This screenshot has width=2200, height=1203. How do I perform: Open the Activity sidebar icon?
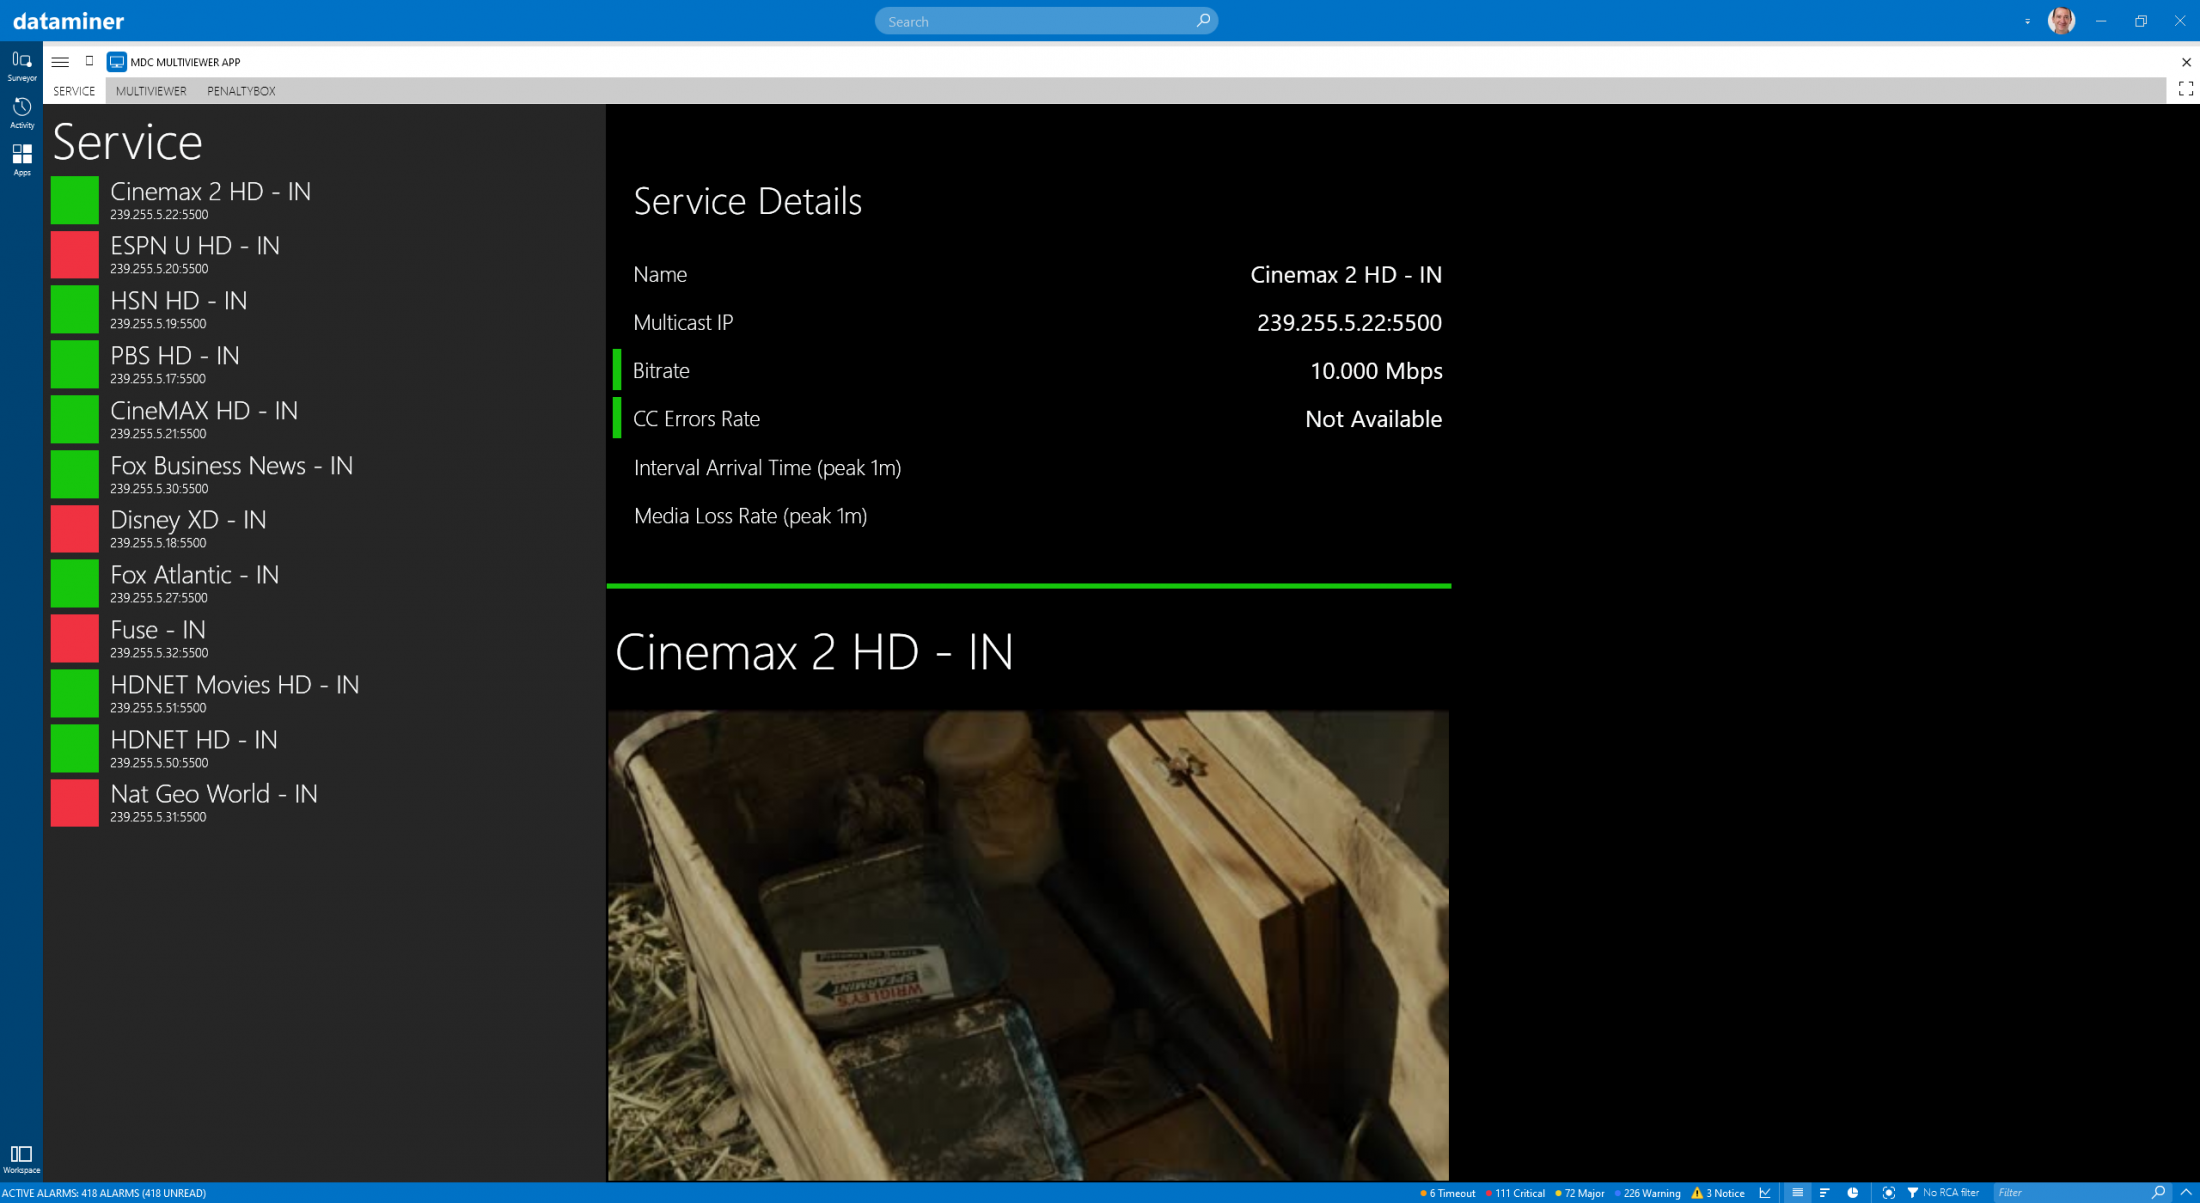[x=21, y=113]
